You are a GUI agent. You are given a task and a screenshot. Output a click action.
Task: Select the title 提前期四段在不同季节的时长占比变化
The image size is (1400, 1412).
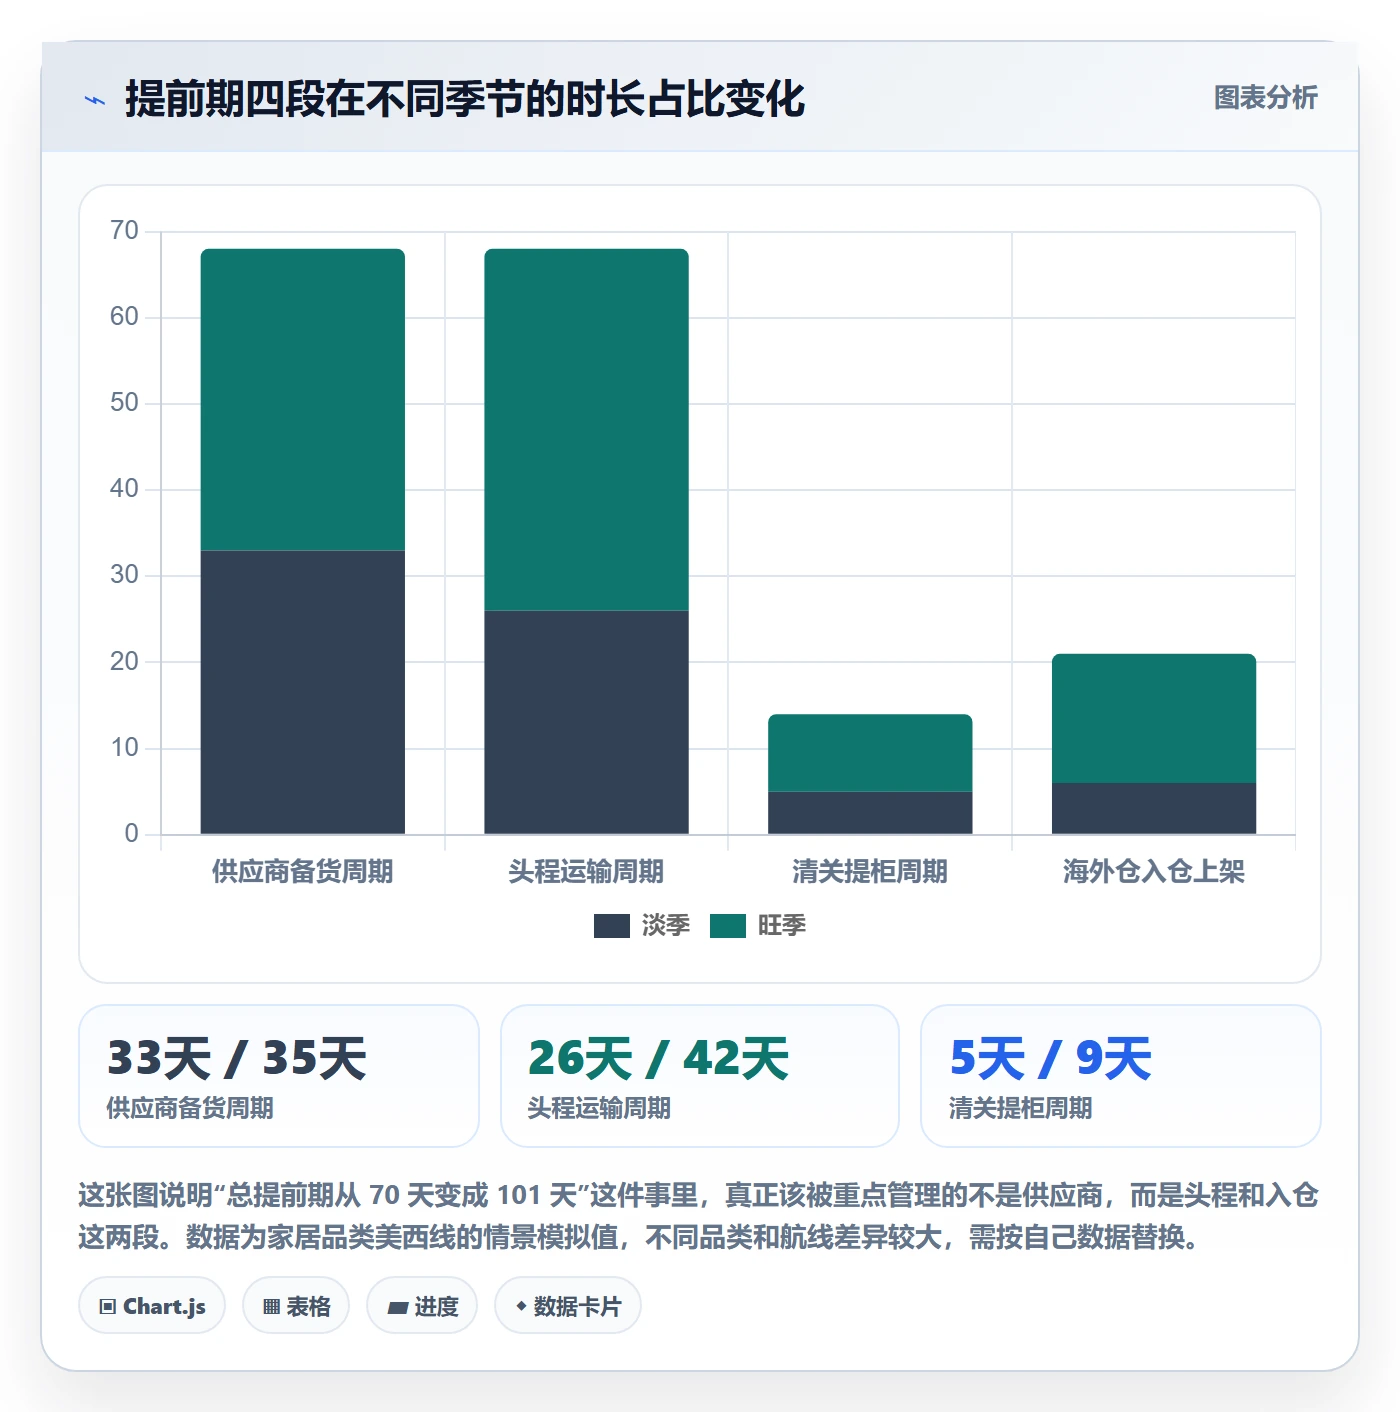click(x=465, y=99)
